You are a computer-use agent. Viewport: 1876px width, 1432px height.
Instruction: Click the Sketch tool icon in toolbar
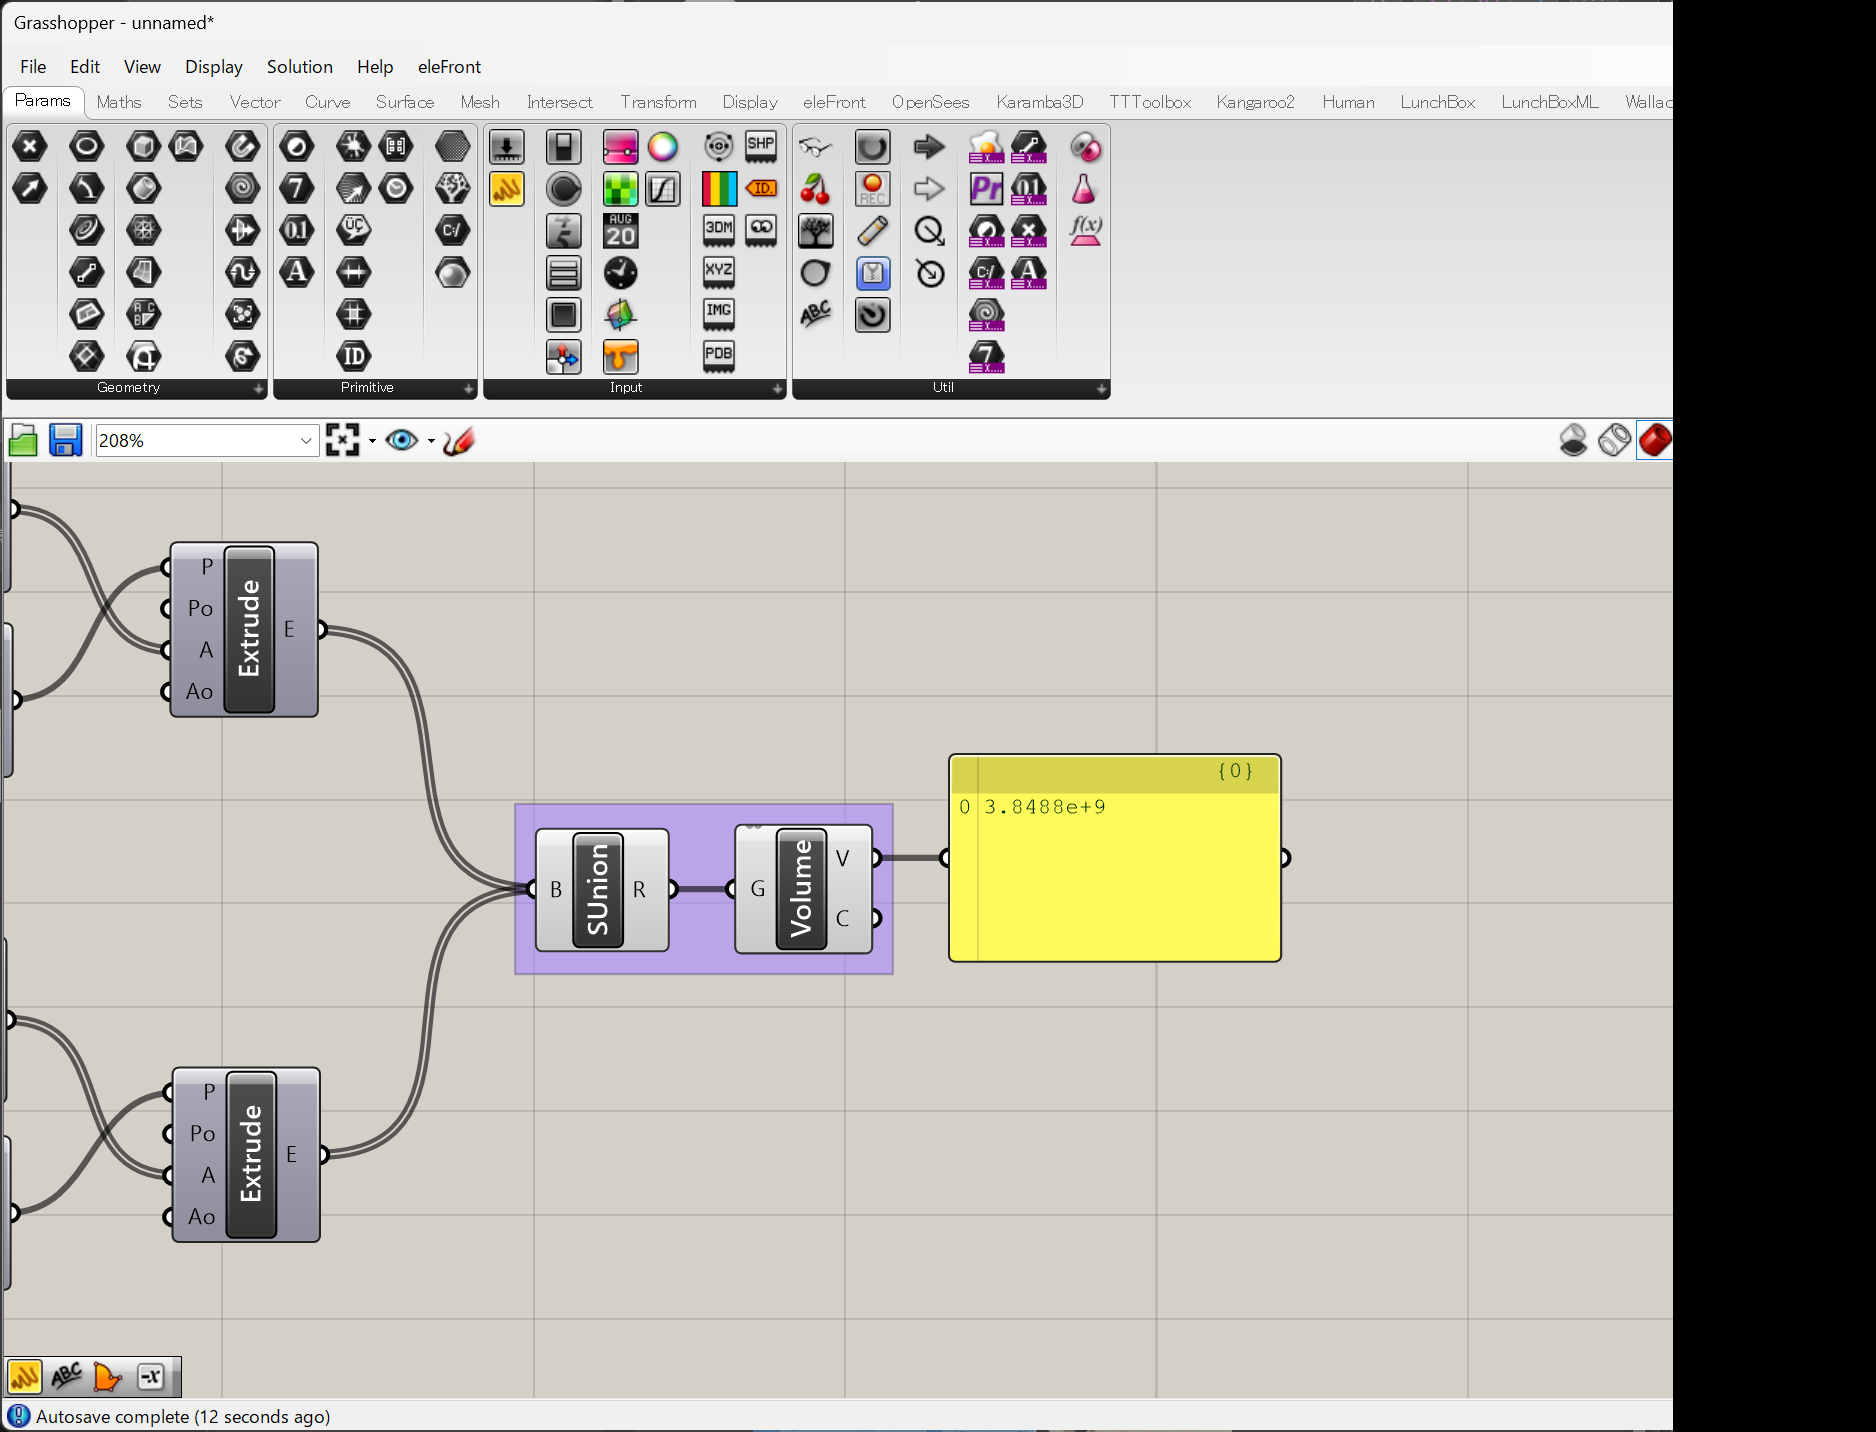pyautogui.click(x=459, y=441)
